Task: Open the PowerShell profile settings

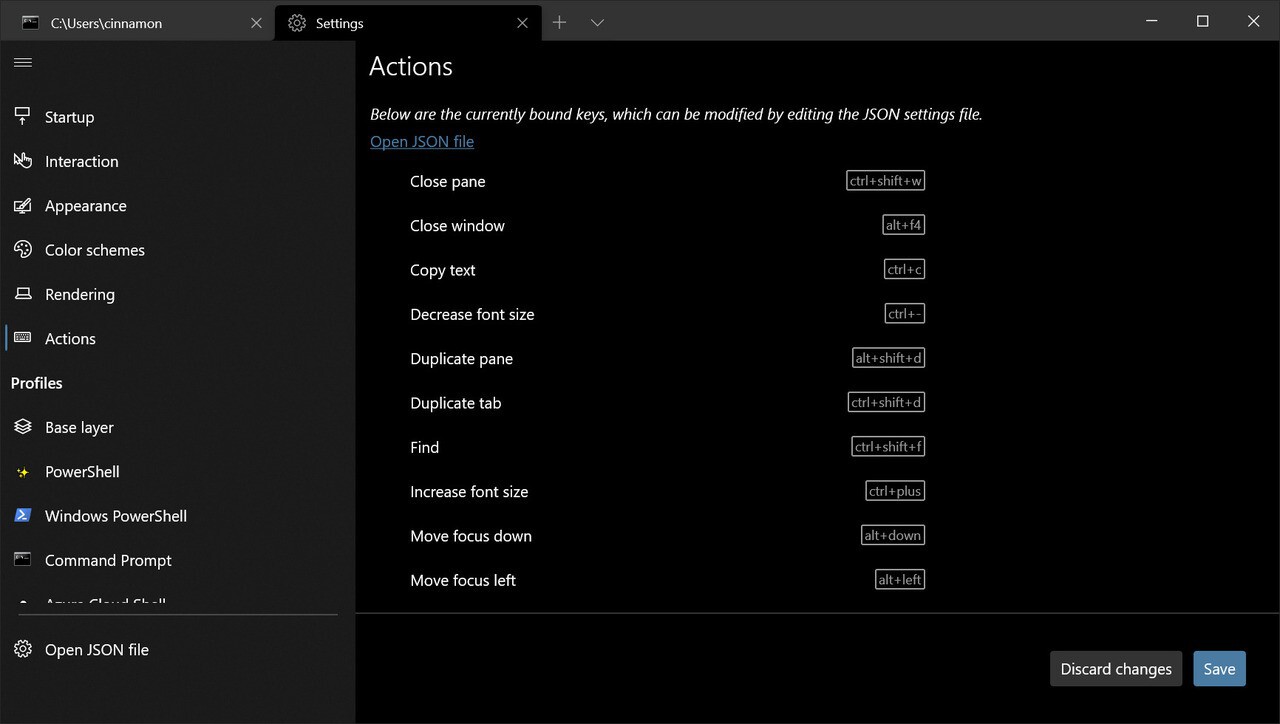Action: point(82,472)
